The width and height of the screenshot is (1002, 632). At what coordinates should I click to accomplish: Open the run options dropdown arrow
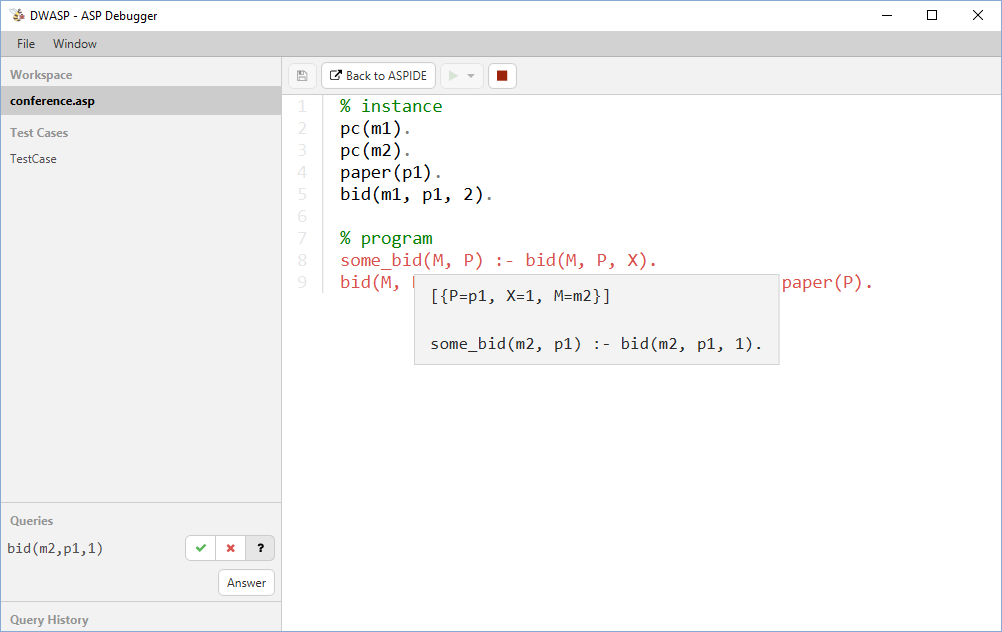(472, 76)
